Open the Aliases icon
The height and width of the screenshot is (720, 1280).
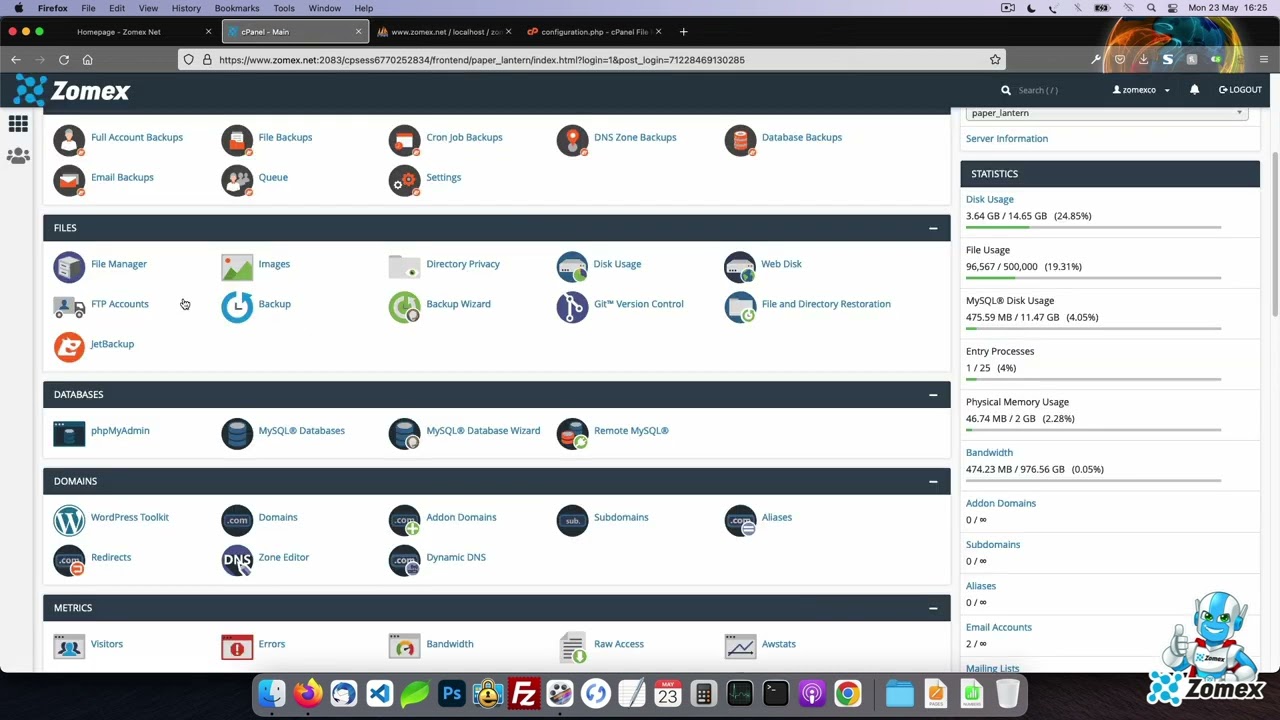click(x=740, y=521)
